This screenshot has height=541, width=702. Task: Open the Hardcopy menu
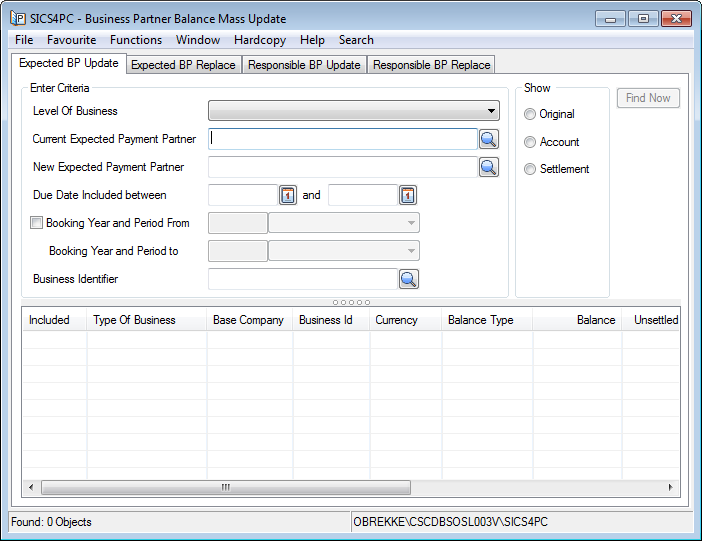pos(260,40)
